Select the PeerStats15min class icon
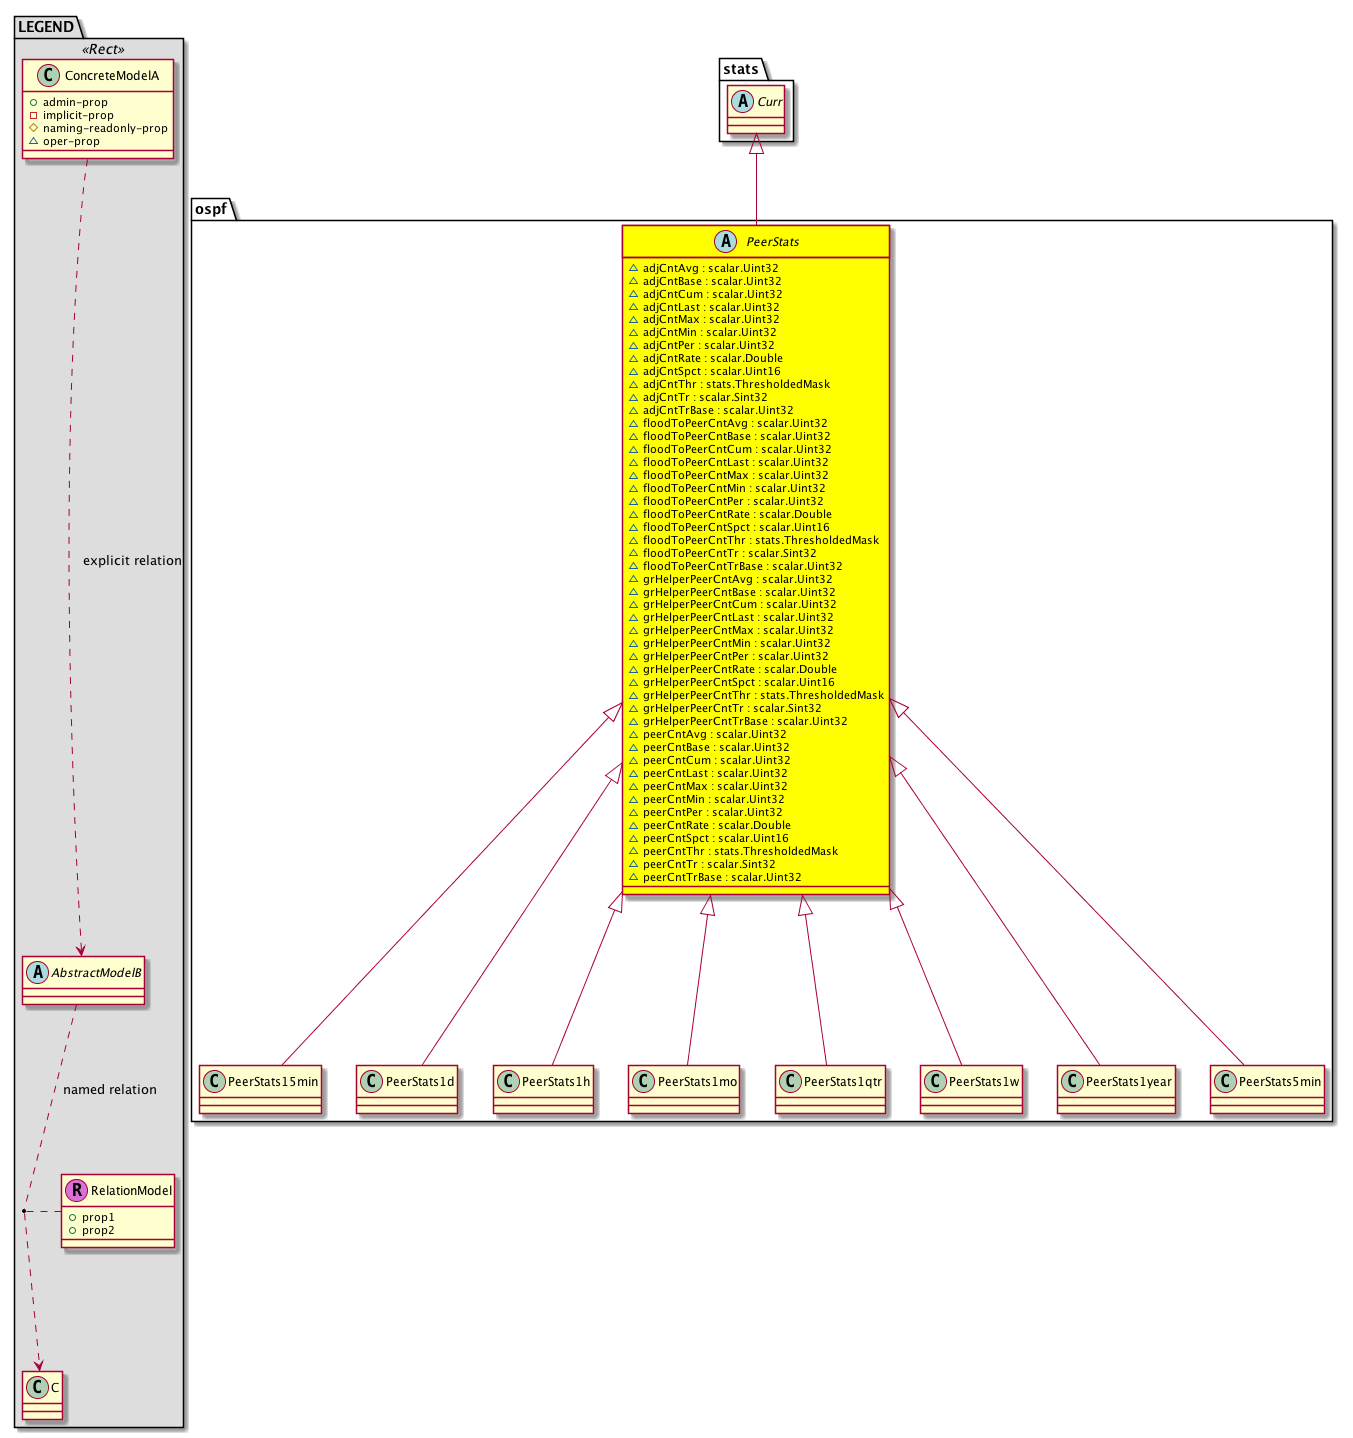Viewport: 1353px width, 1438px height. pos(214,1081)
